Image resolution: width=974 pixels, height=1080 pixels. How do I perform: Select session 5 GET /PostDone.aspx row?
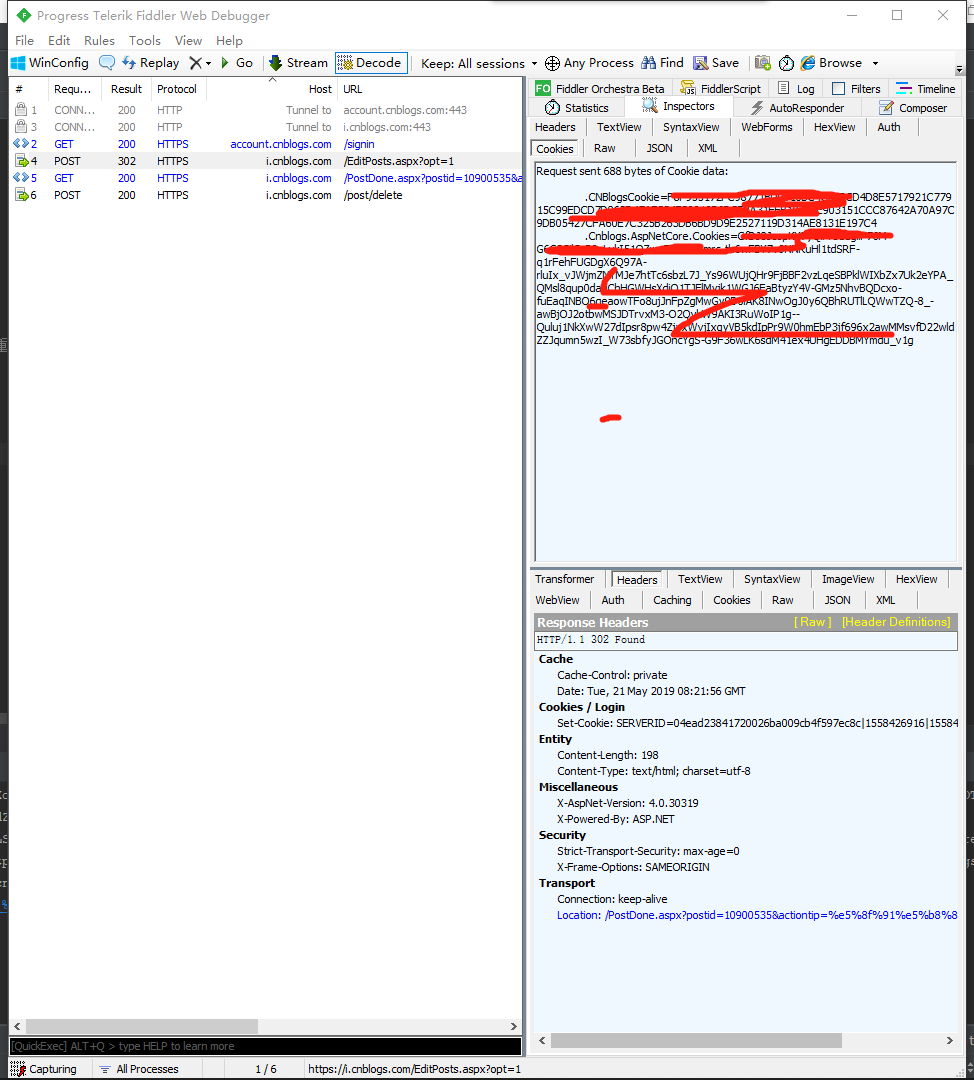pos(266,178)
